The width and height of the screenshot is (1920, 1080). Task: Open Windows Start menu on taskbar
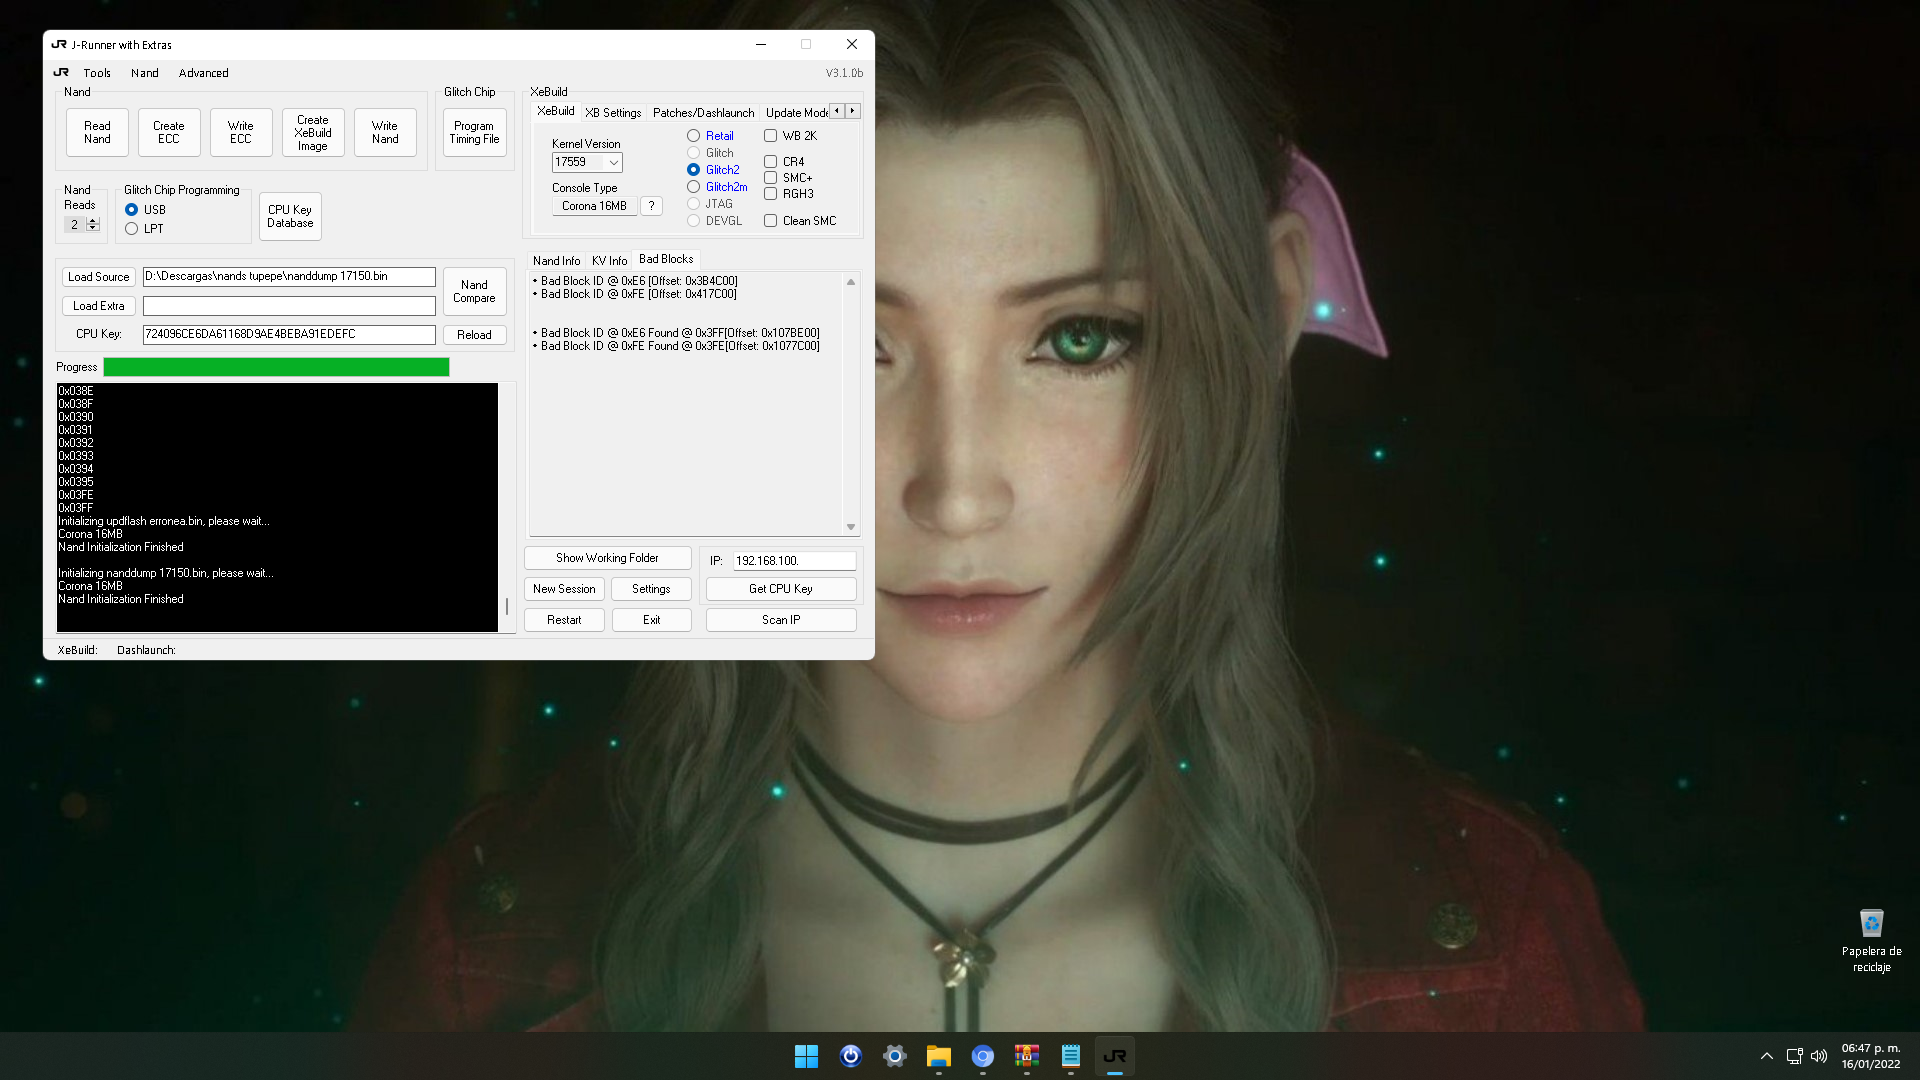click(806, 1056)
